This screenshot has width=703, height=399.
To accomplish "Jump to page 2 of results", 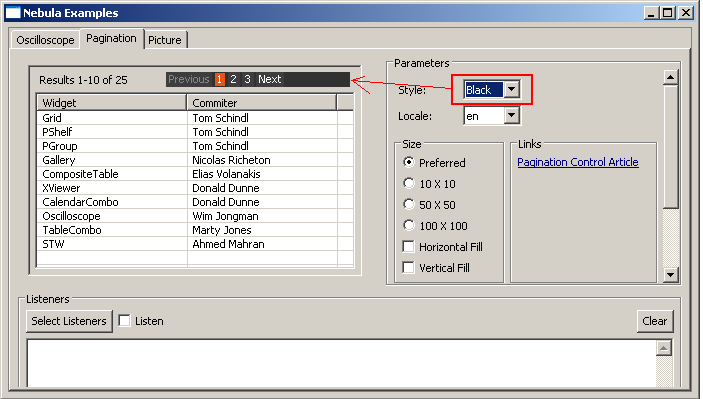I will pyautogui.click(x=233, y=79).
